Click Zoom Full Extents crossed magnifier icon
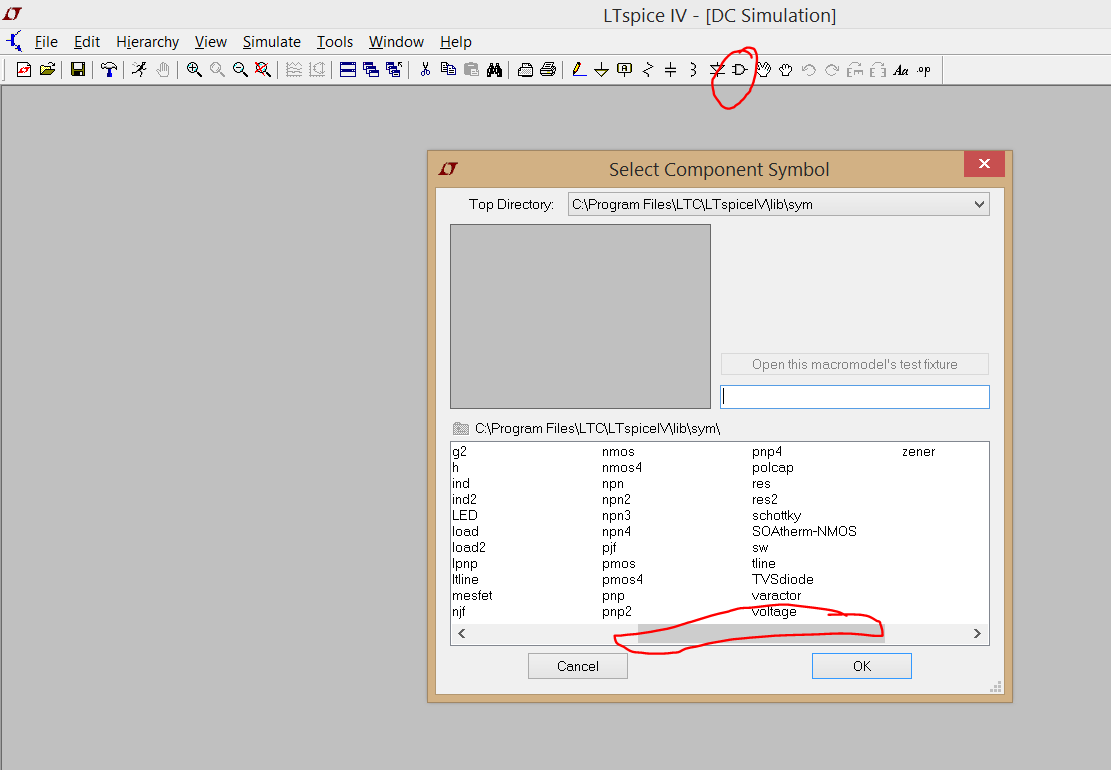Image resolution: width=1111 pixels, height=770 pixels. 263,69
